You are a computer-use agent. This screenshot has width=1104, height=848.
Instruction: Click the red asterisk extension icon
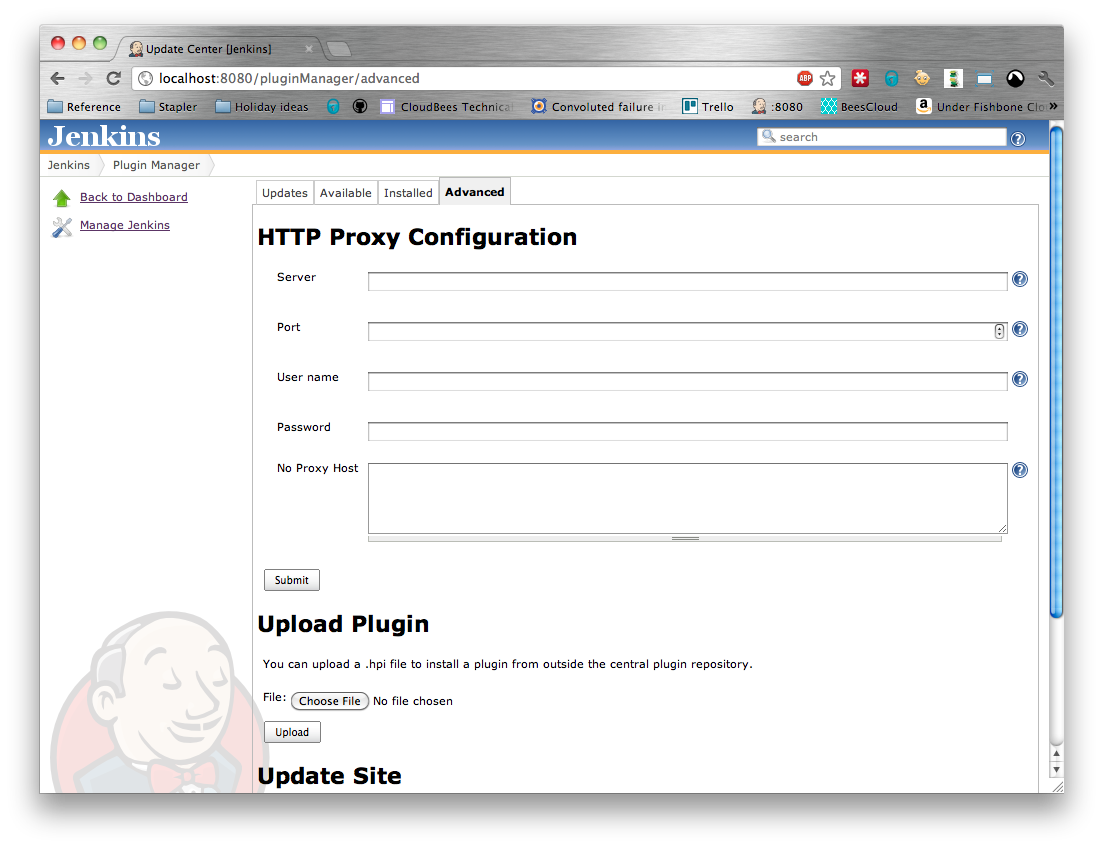tap(860, 78)
